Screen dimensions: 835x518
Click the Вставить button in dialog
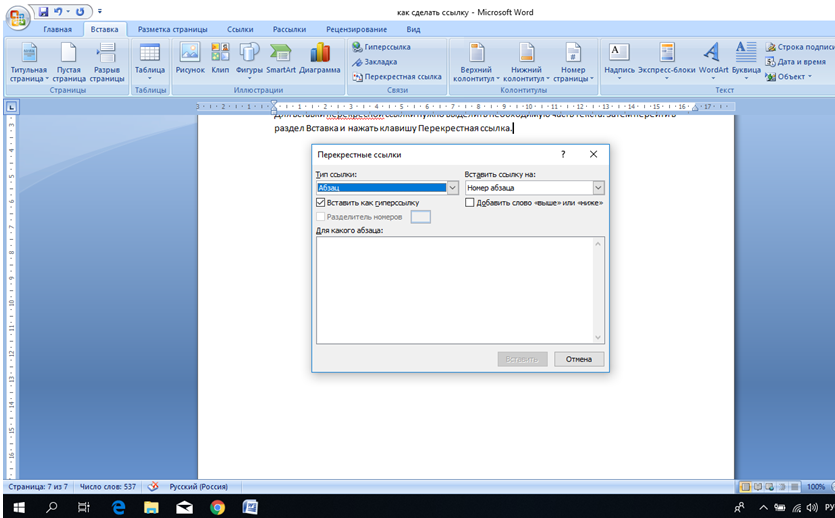[x=522, y=359]
